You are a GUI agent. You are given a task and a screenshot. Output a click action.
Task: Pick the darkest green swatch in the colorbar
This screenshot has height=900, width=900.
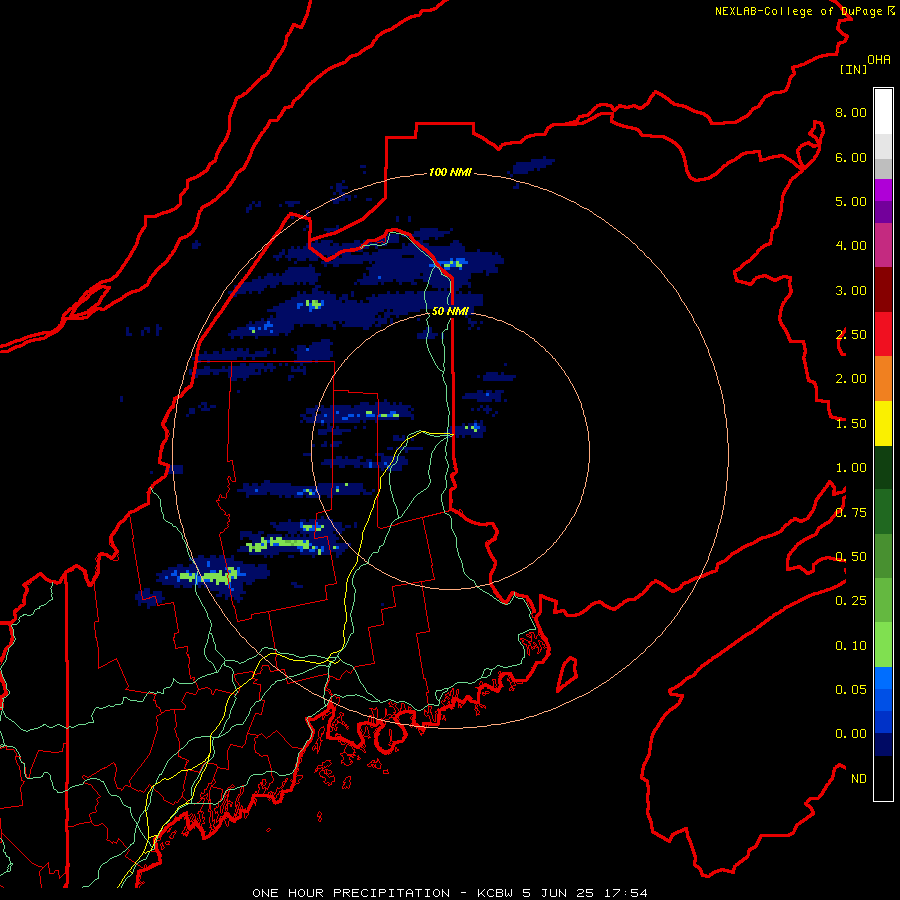(883, 467)
